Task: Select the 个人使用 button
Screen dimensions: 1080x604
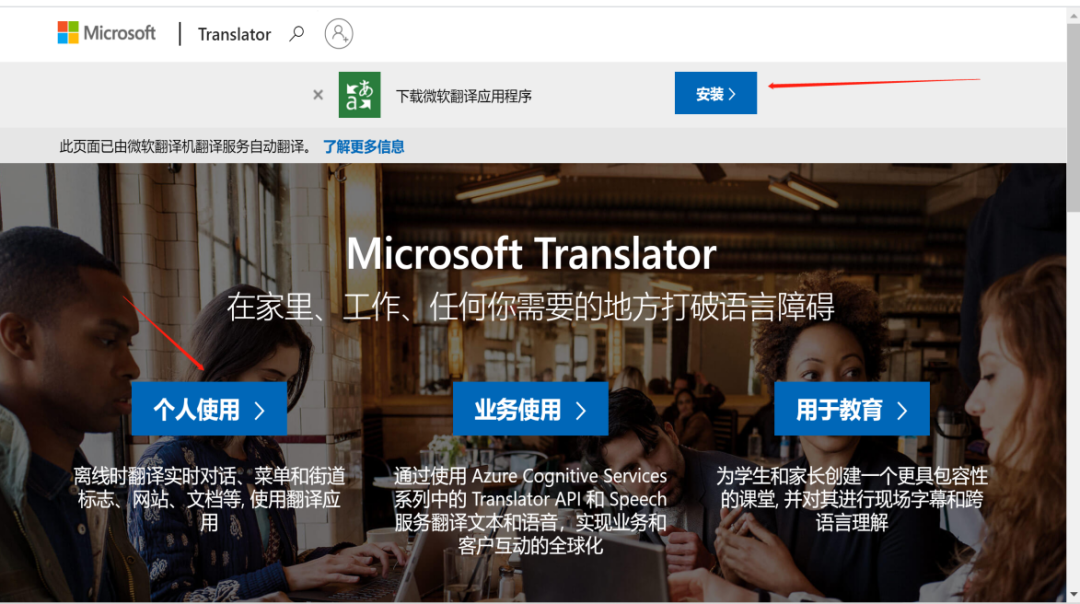Action: (209, 410)
